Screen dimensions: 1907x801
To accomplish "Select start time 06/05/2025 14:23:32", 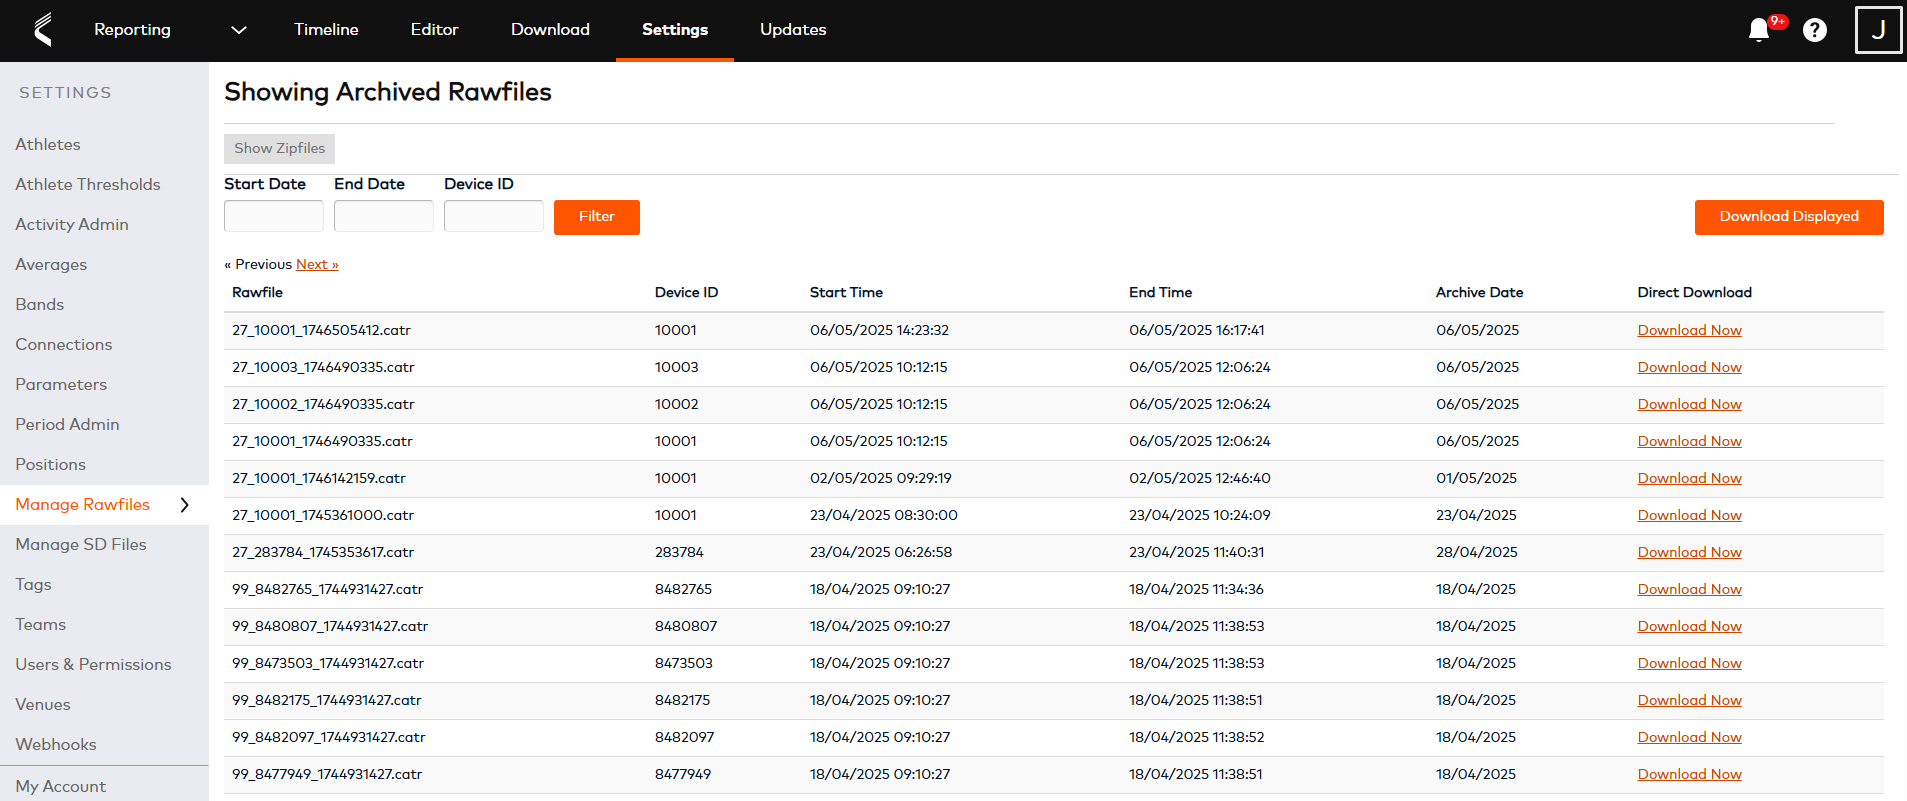I will (879, 331).
